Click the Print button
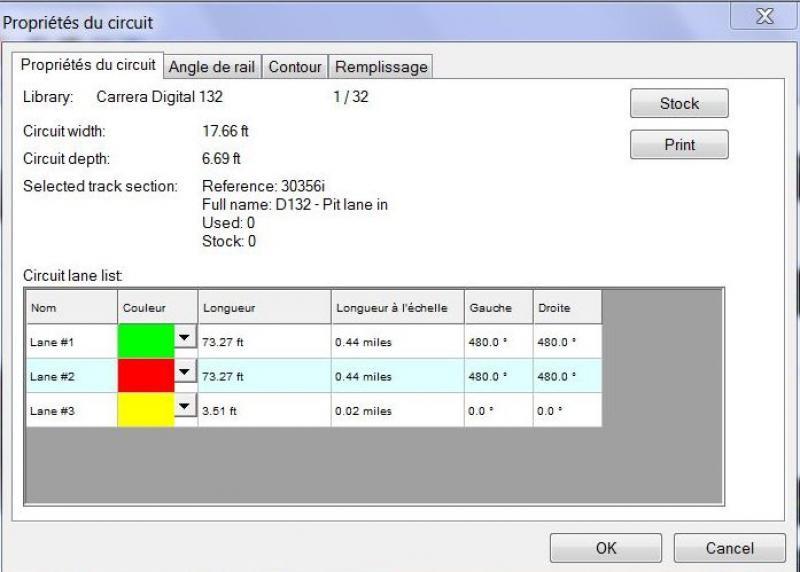This screenshot has height=572, width=800. pyautogui.click(x=679, y=145)
